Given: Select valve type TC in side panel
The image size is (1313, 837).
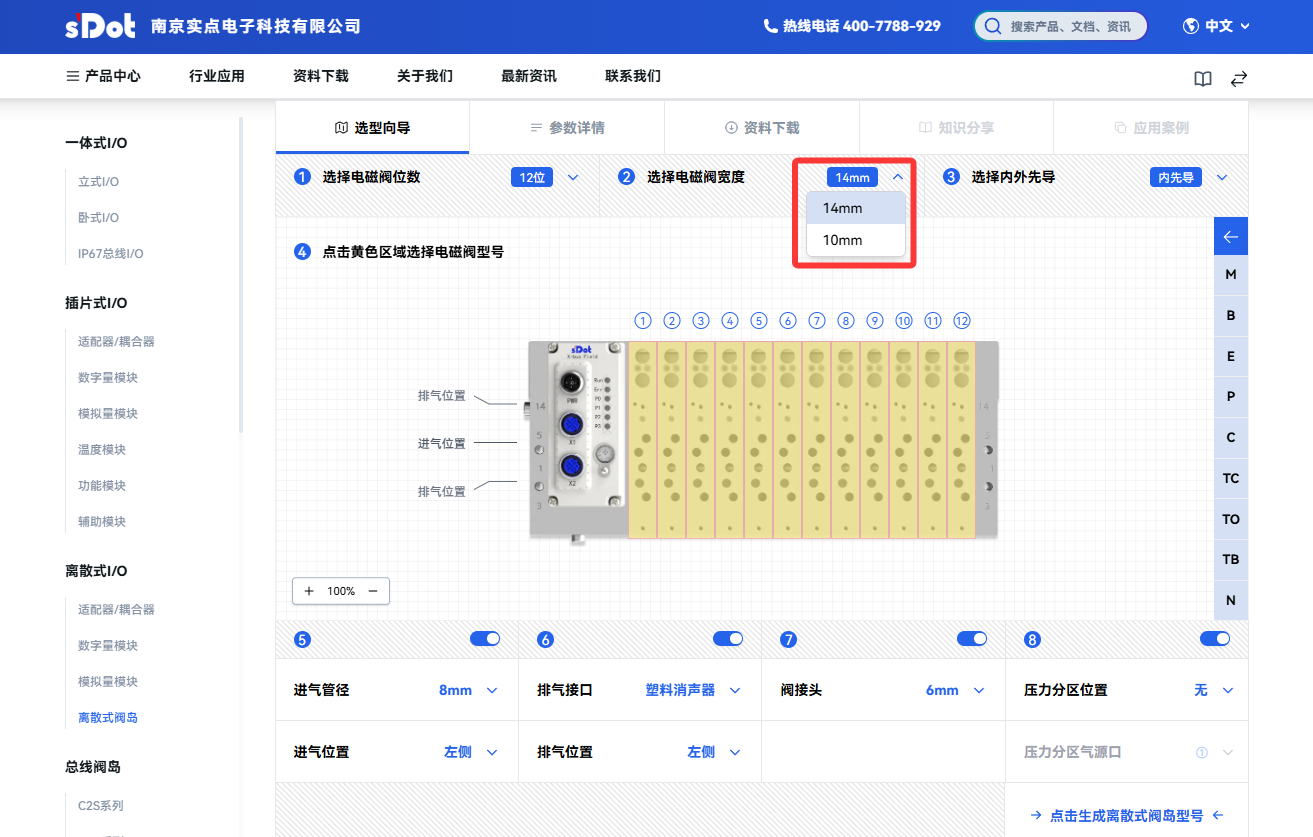Looking at the screenshot, I should point(1230,478).
